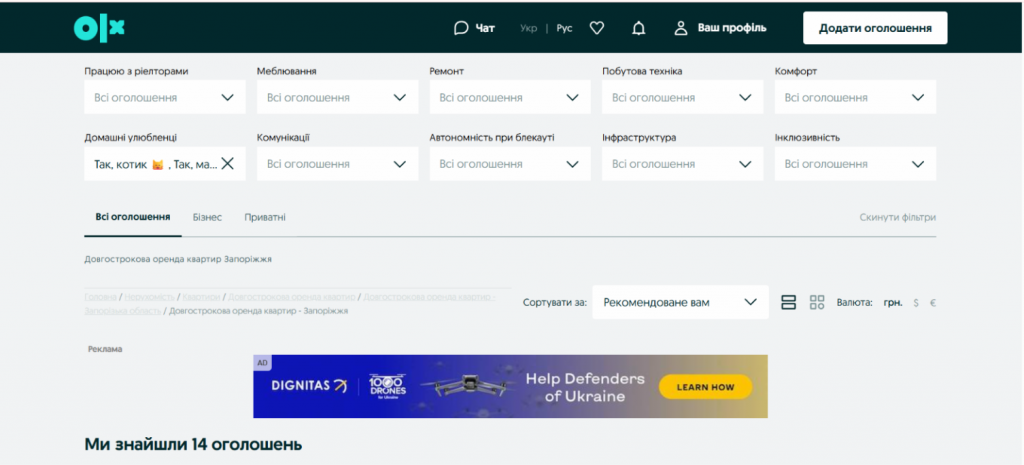1024x465 pixels.
Task: Switch to the Бізнес tab
Action: (x=207, y=217)
